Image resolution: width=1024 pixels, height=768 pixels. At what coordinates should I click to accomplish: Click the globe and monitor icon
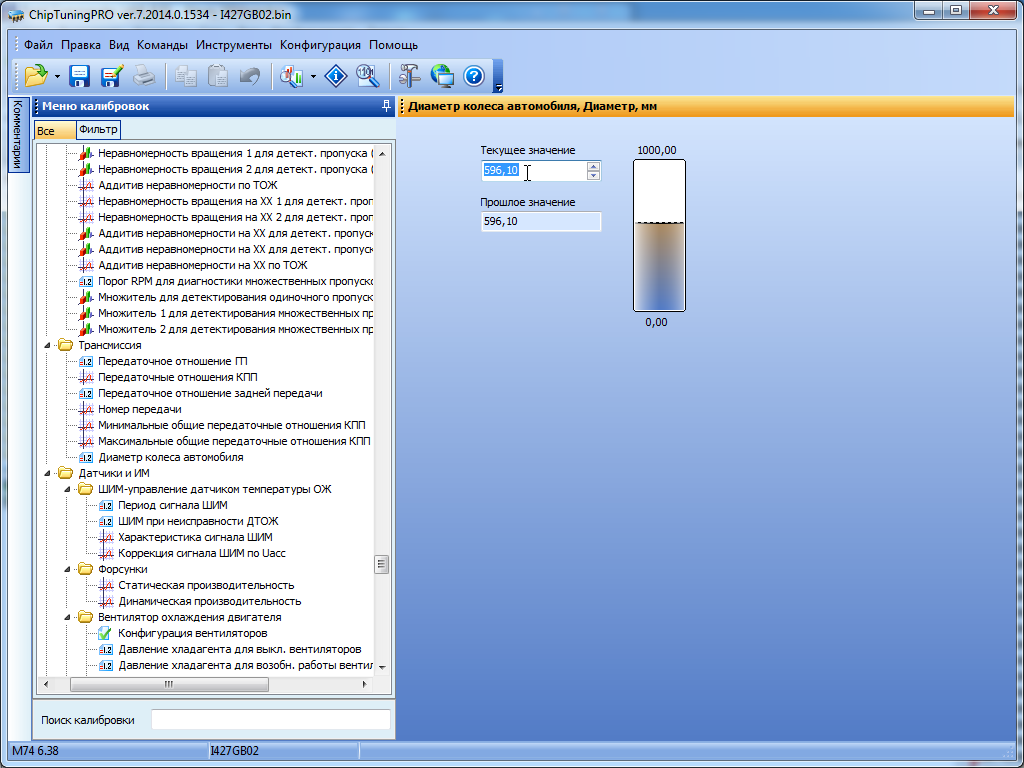click(x=441, y=76)
